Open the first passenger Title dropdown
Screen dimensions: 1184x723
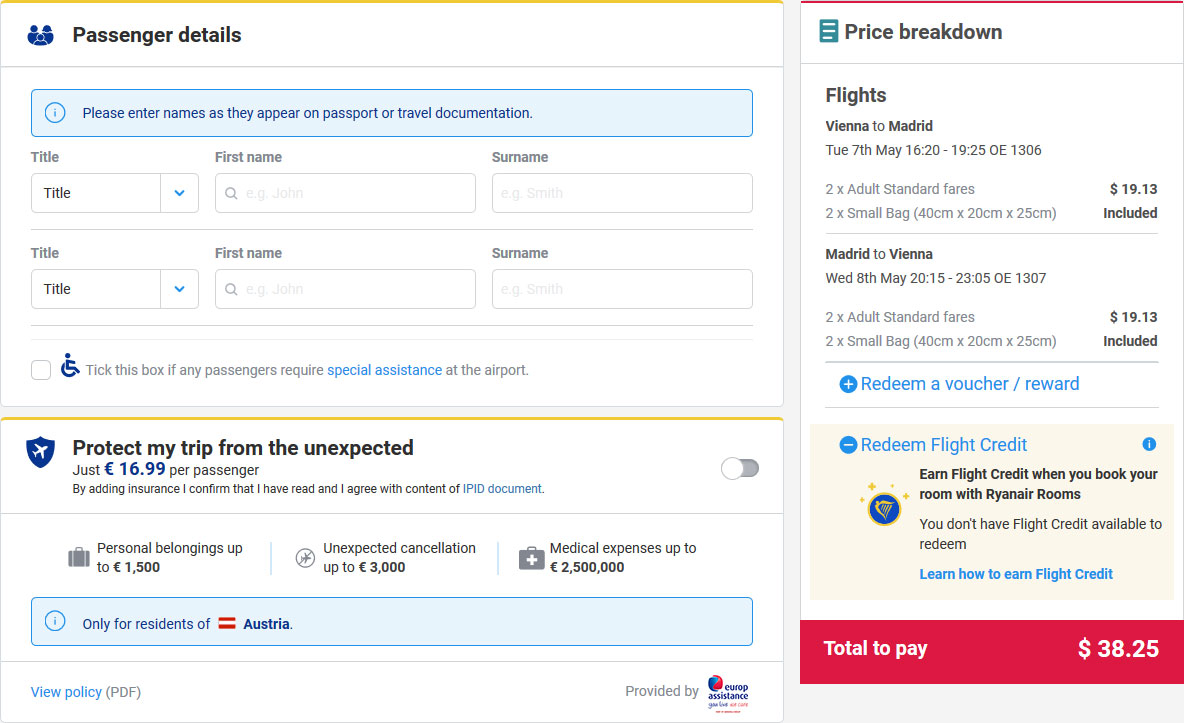pos(115,193)
